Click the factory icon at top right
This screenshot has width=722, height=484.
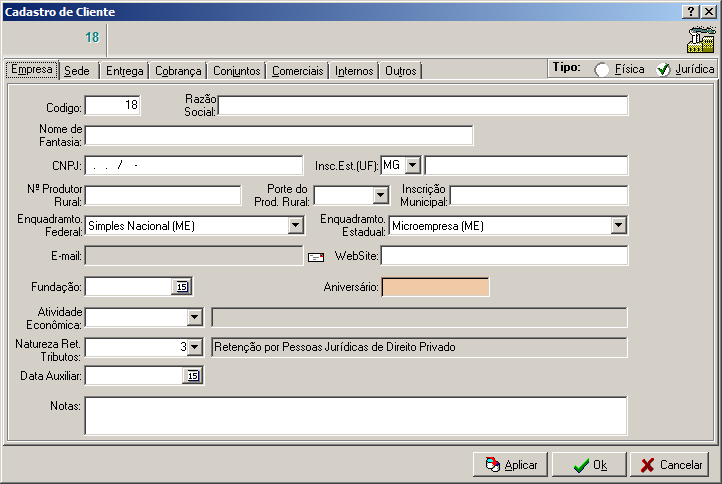(x=700, y=39)
